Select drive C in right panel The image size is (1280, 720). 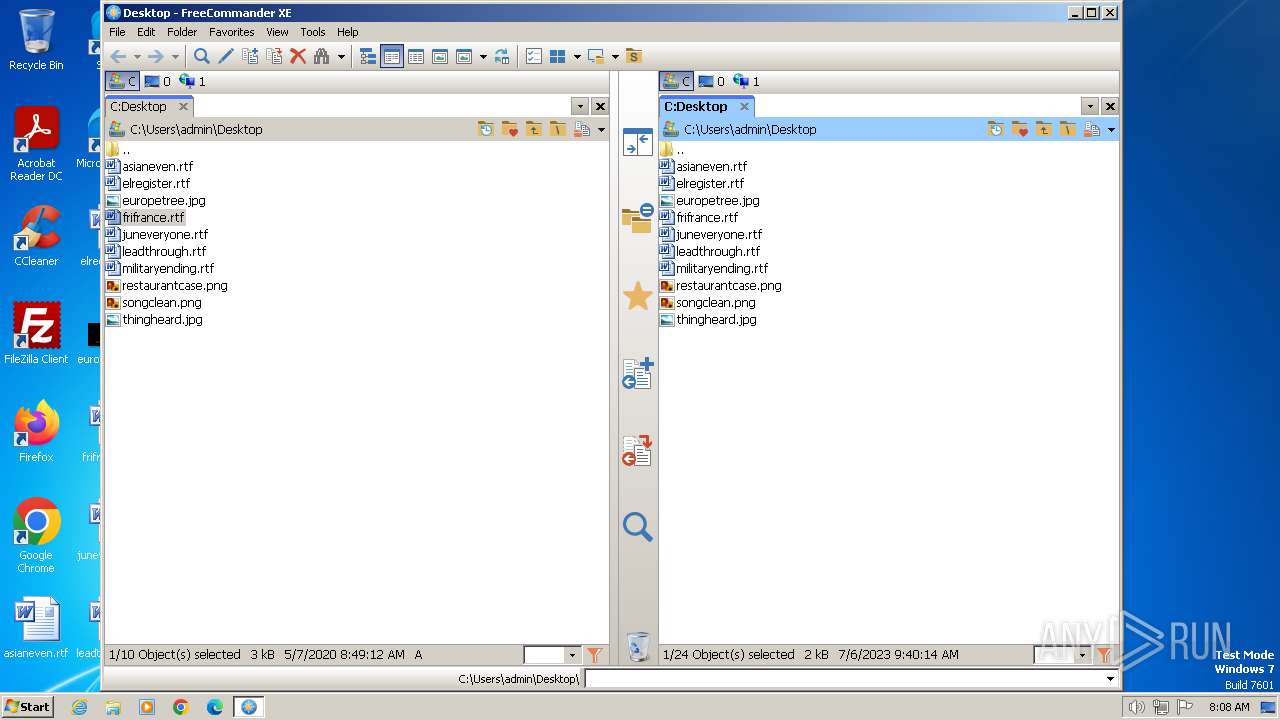coord(676,81)
